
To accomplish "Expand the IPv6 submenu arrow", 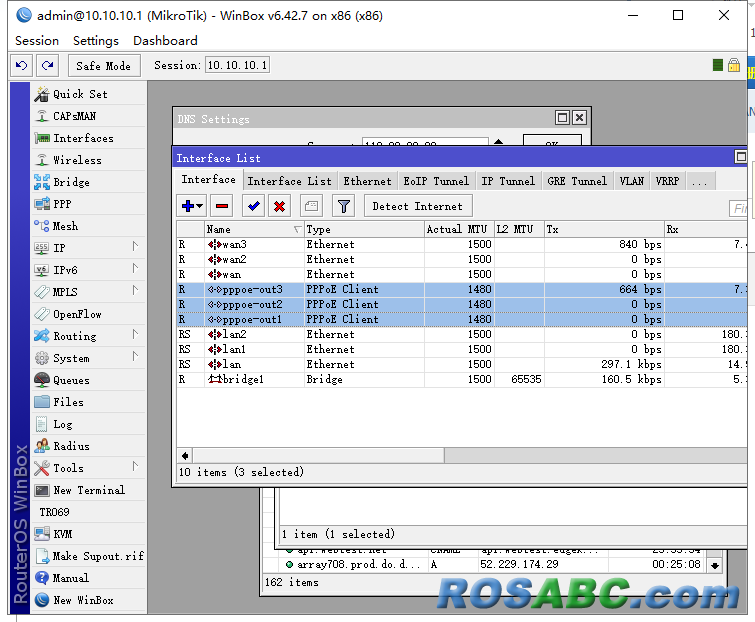I will coord(135,269).
